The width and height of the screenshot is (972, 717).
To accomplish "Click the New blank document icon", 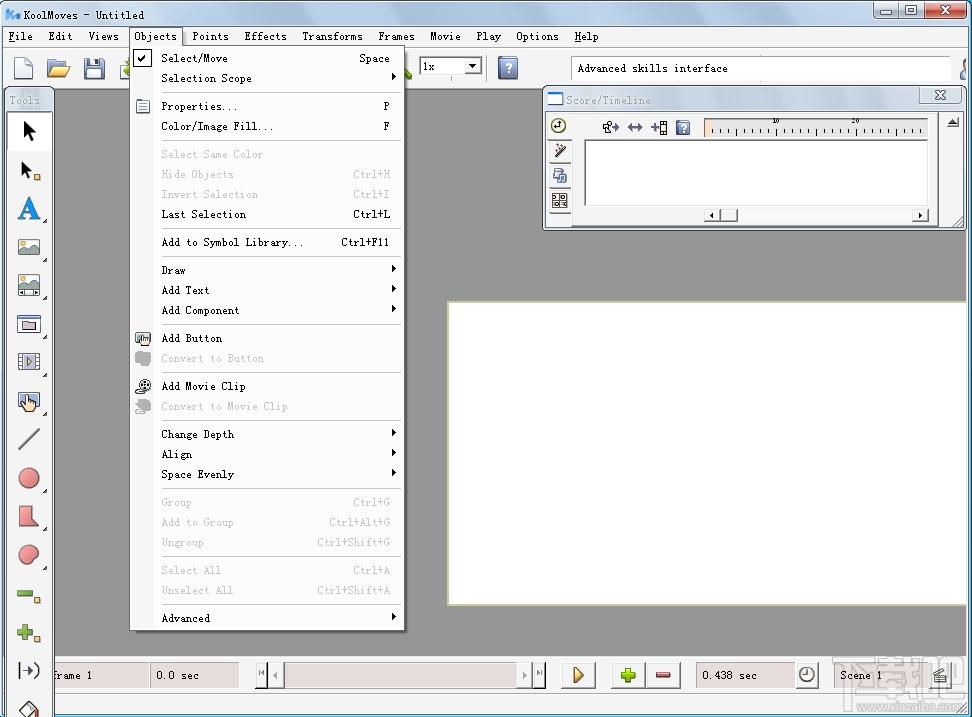I will (23, 68).
